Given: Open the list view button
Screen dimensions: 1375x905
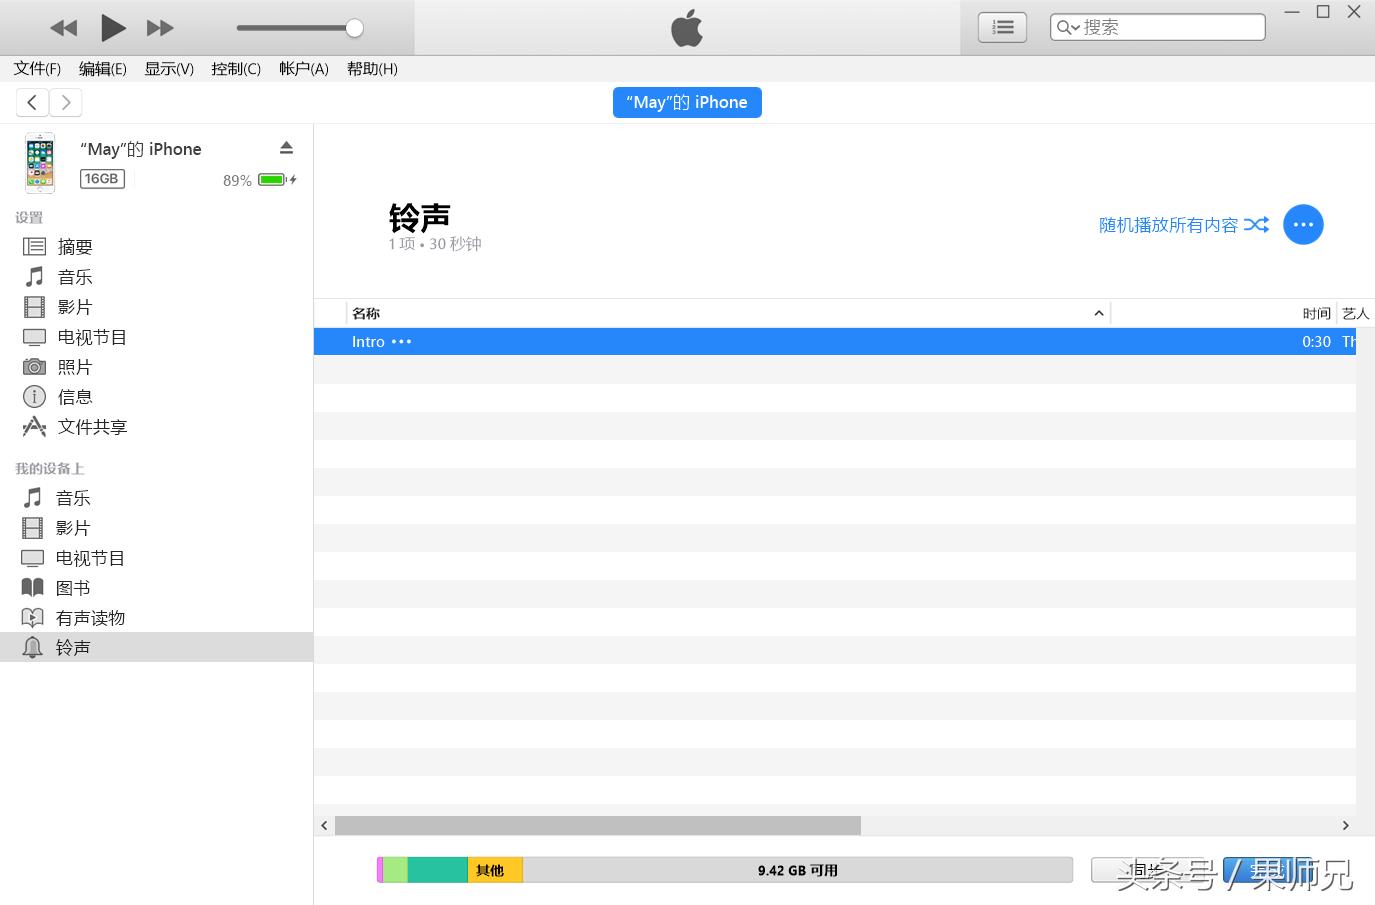Looking at the screenshot, I should [1002, 28].
